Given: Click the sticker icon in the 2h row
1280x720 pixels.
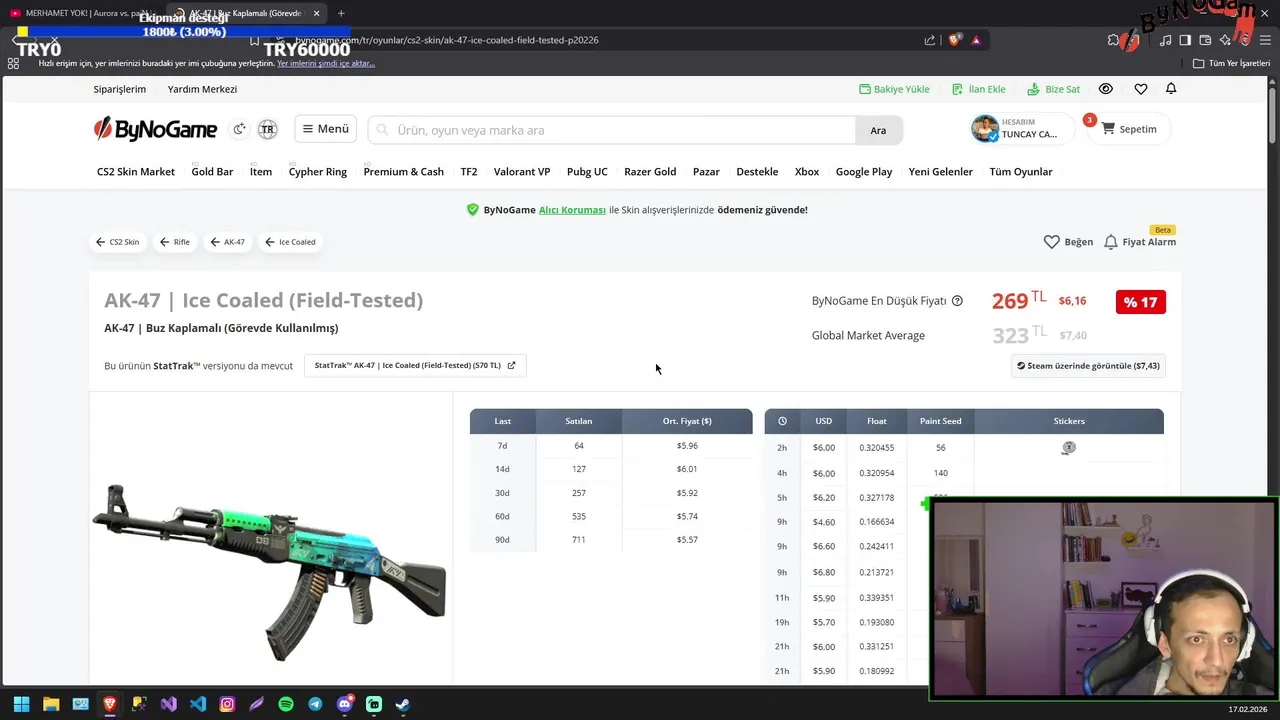Looking at the screenshot, I should click(1069, 448).
